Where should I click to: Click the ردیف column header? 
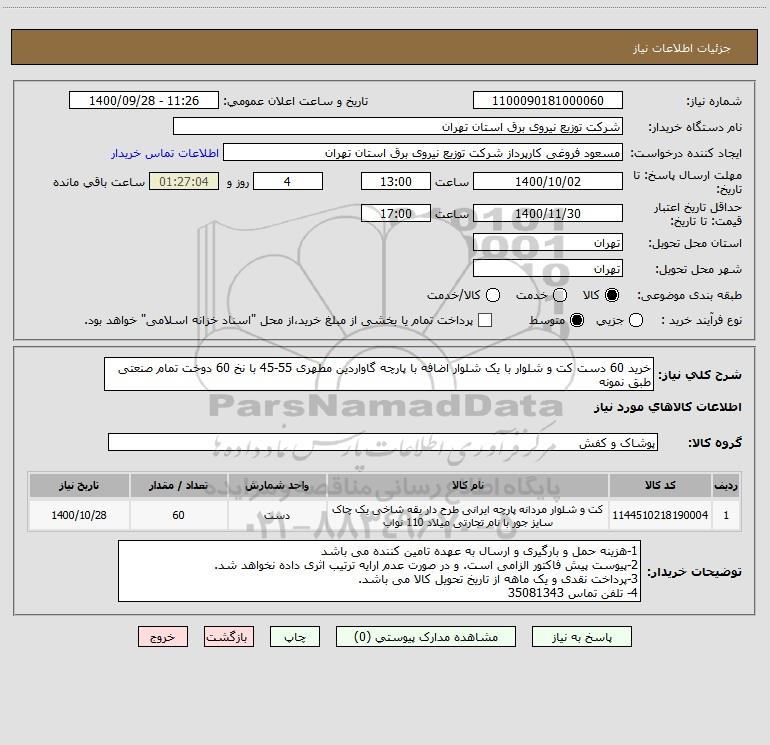[726, 486]
